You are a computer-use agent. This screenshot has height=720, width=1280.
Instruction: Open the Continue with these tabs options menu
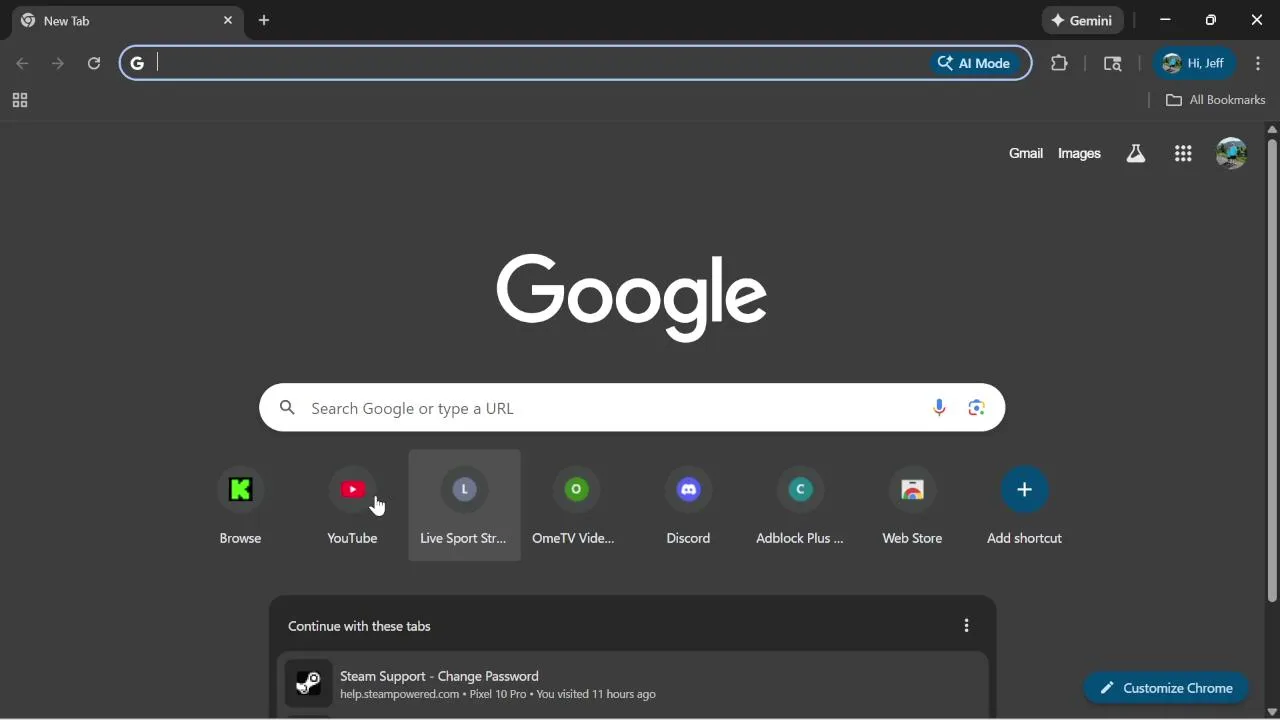pyautogui.click(x=966, y=626)
